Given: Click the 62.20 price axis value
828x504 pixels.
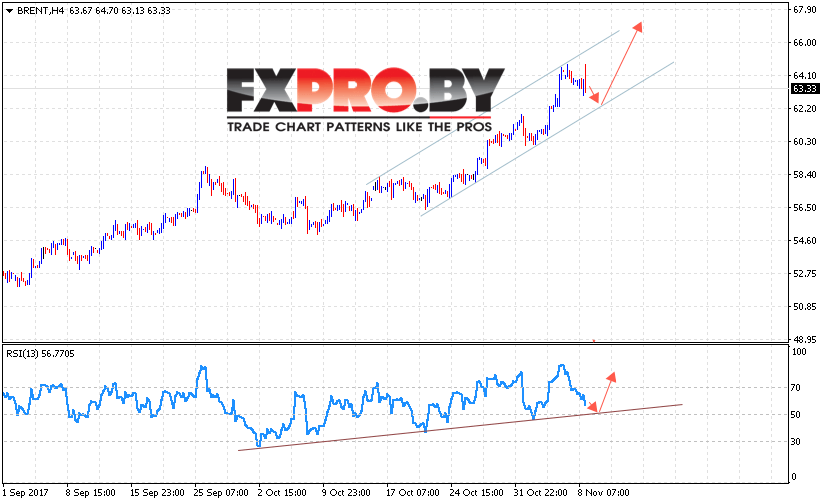Looking at the screenshot, I should click(x=805, y=109).
